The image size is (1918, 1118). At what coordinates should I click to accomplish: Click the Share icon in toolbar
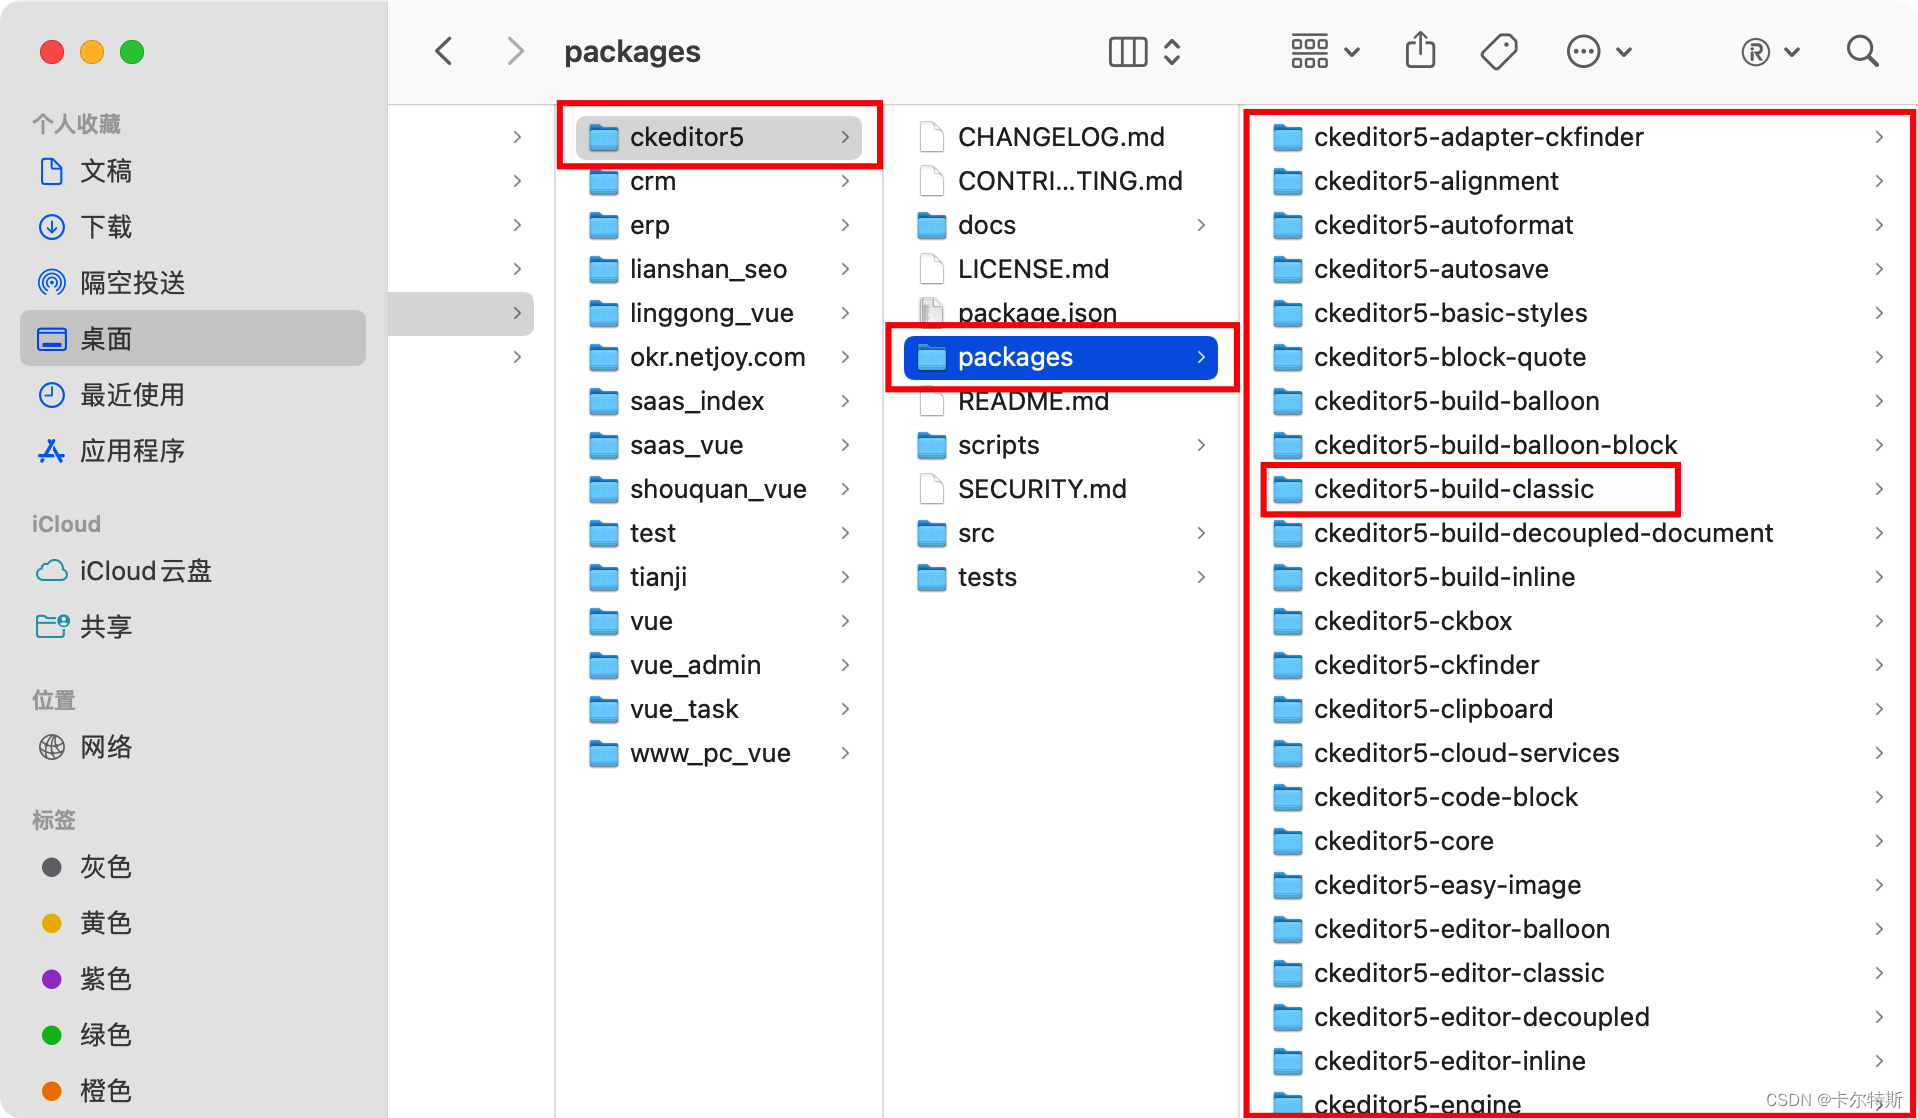[1420, 50]
